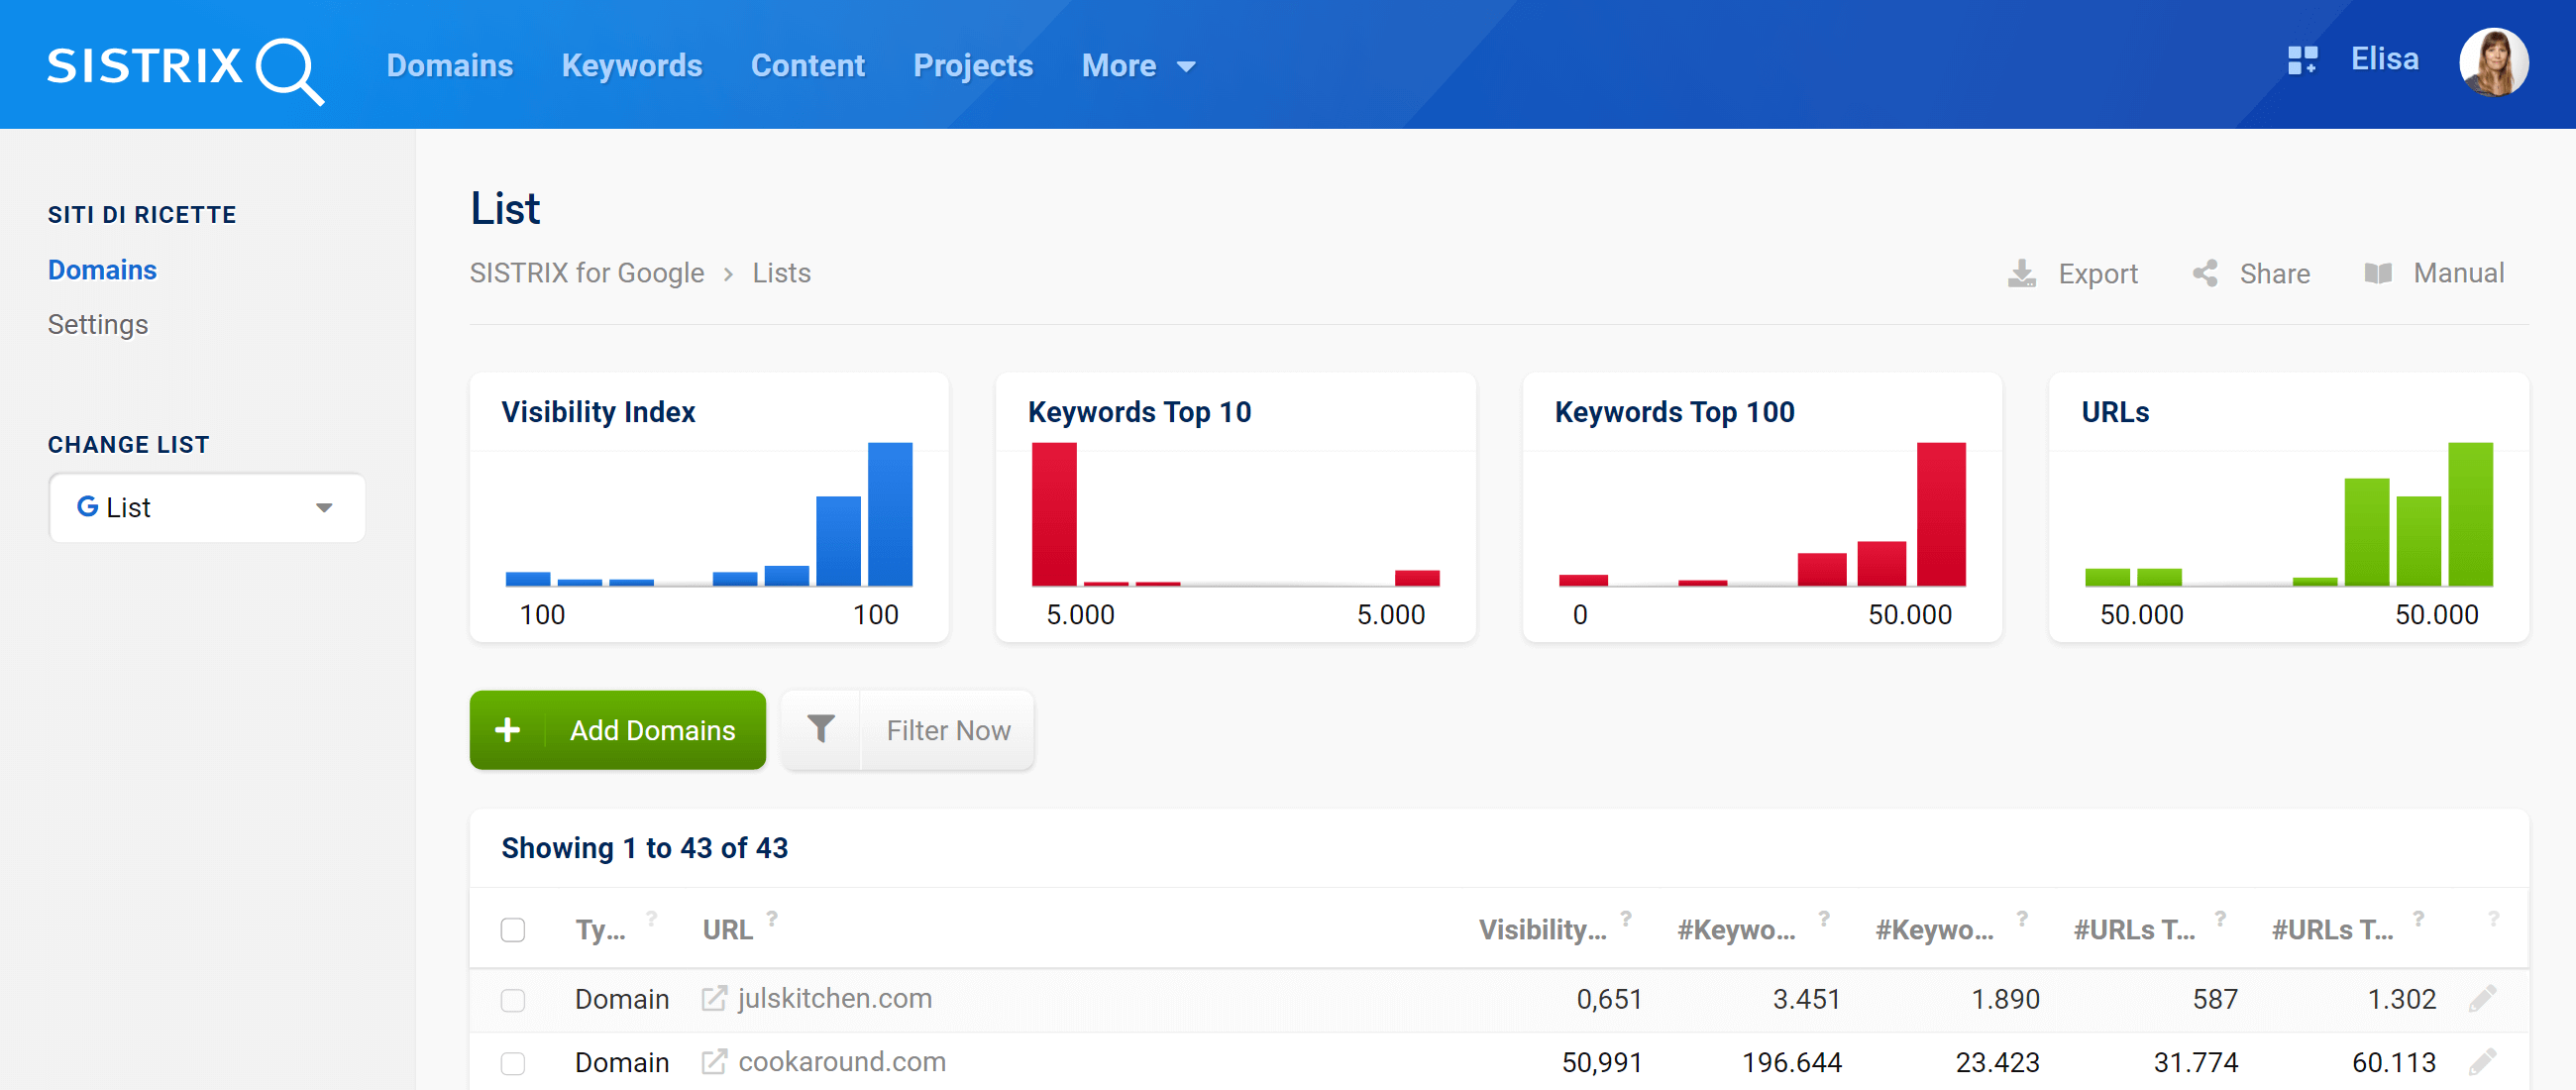The image size is (2576, 1090).
Task: Toggle the select-all checkbox in table header
Action: pos(513,930)
